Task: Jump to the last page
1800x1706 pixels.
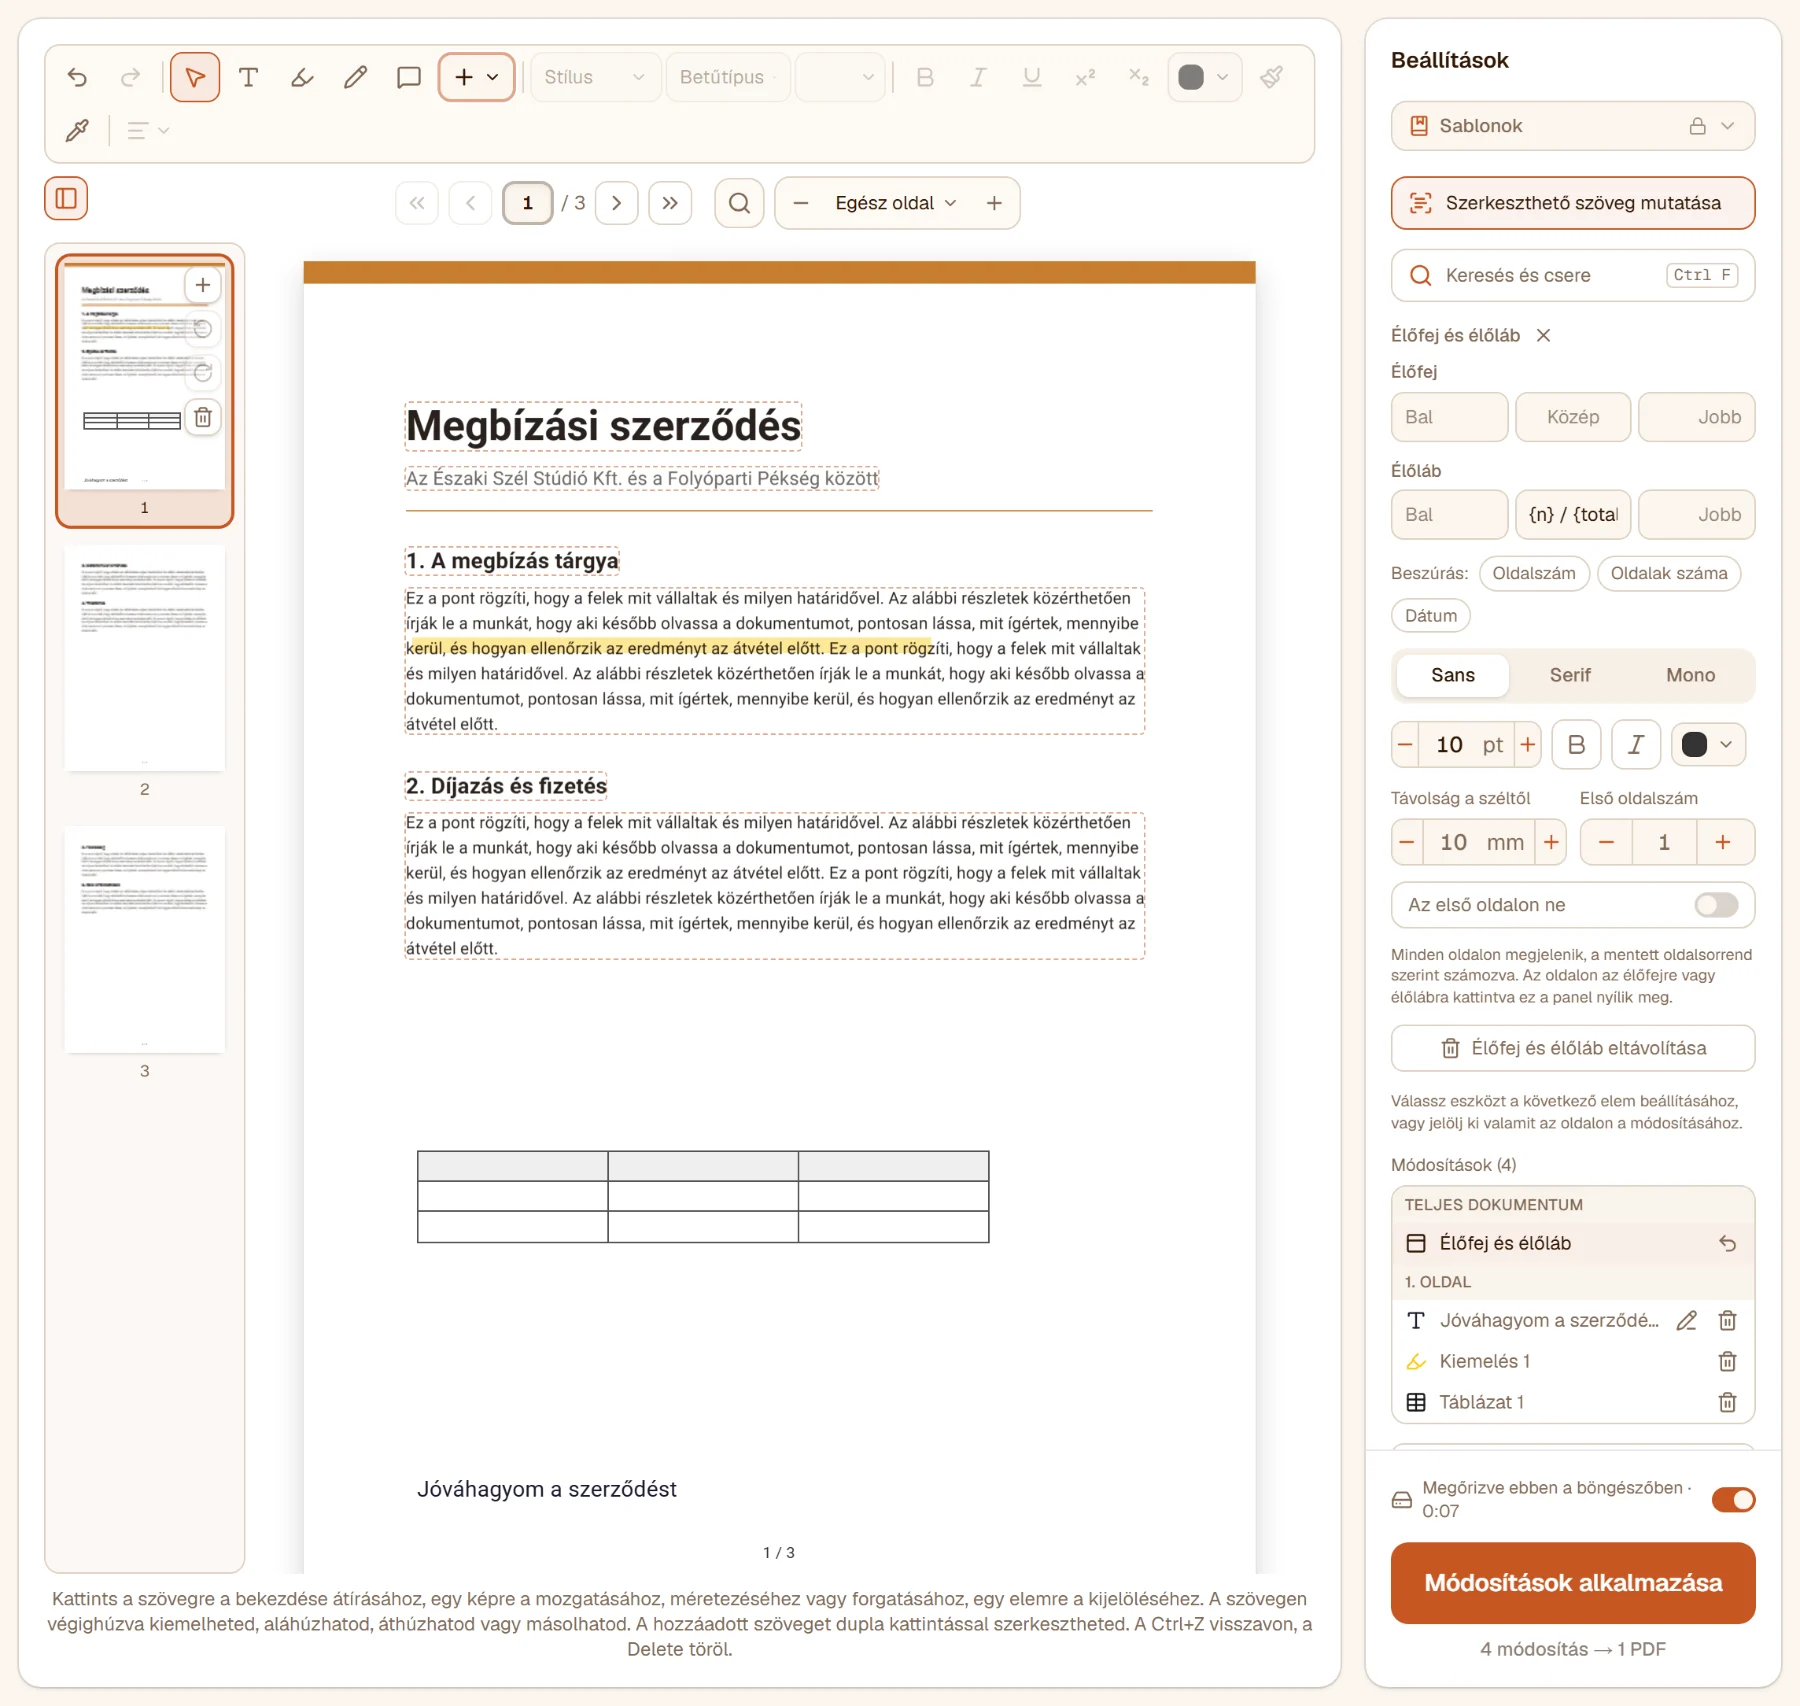Action: (x=670, y=203)
